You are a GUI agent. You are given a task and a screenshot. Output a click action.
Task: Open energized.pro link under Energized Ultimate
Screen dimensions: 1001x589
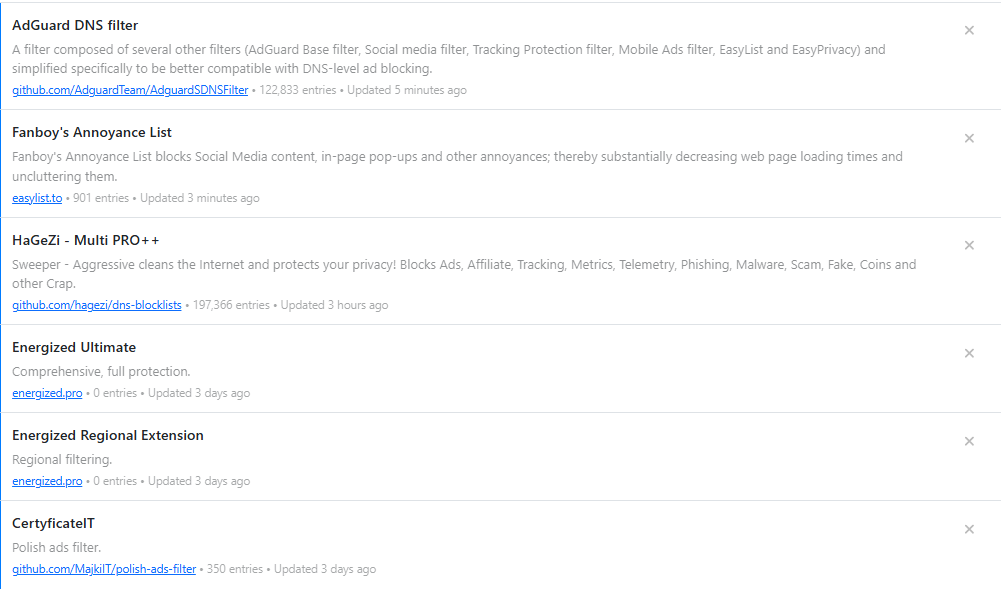(47, 393)
